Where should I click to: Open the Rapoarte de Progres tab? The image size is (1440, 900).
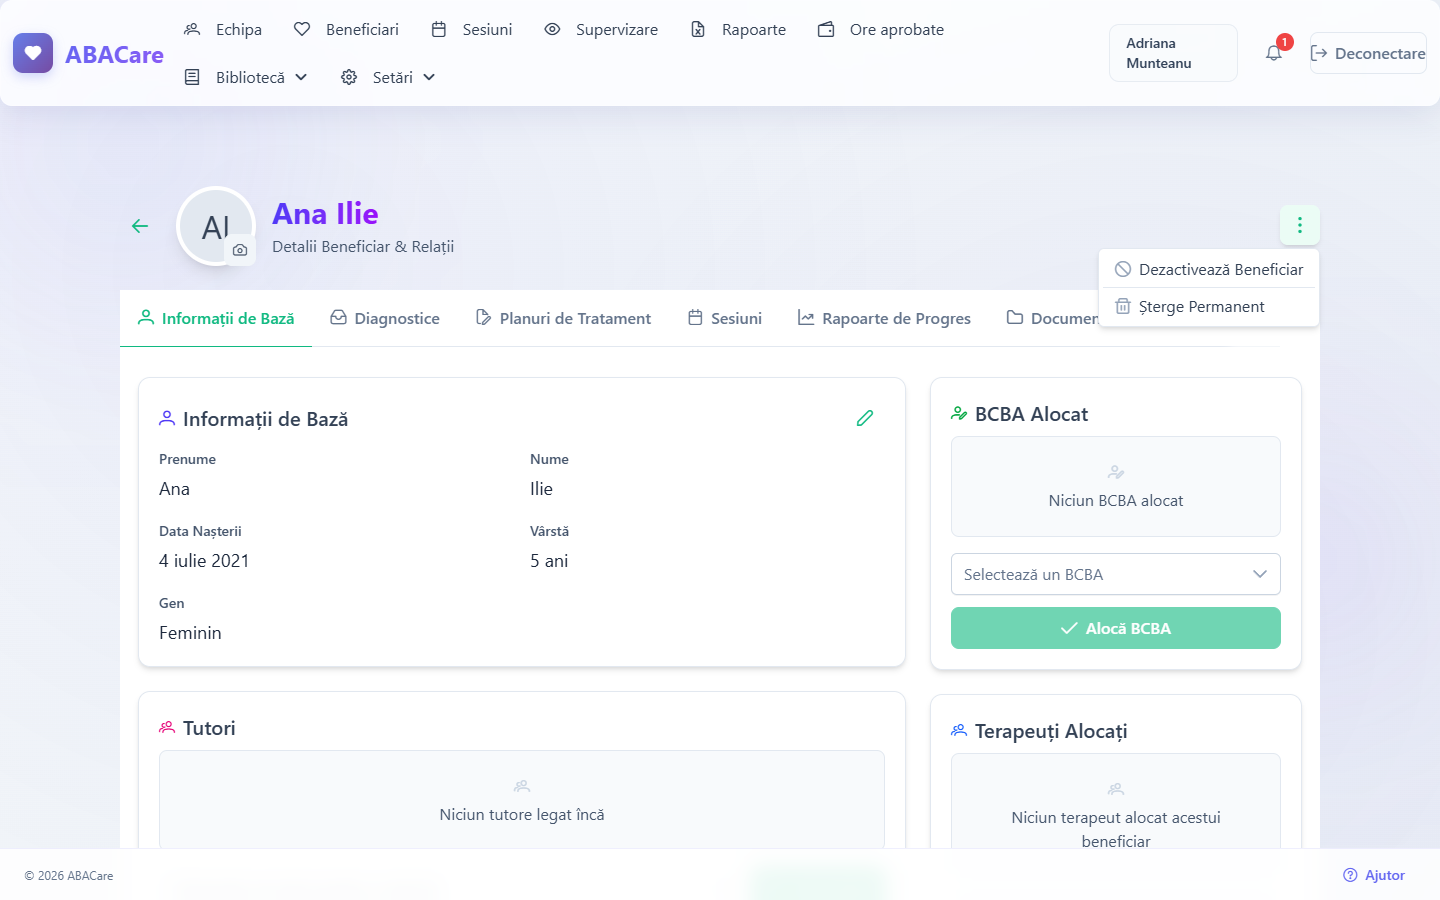coord(884,318)
